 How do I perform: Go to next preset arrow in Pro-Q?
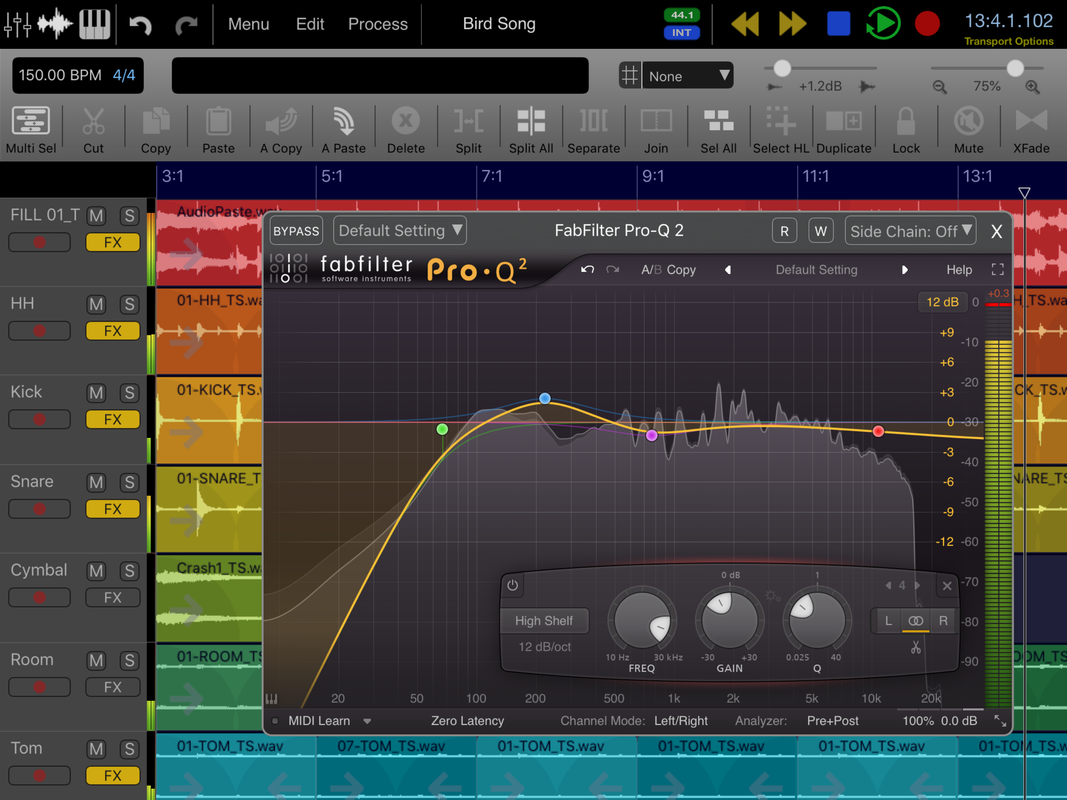tap(904, 270)
